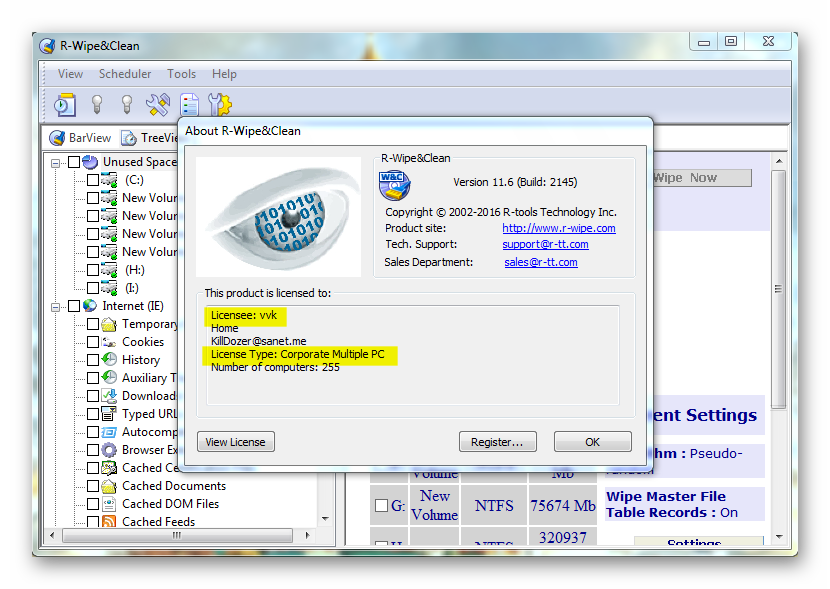This screenshot has height=589, width=830.
Task: Switch to the TreeView tab
Action: click(x=150, y=138)
